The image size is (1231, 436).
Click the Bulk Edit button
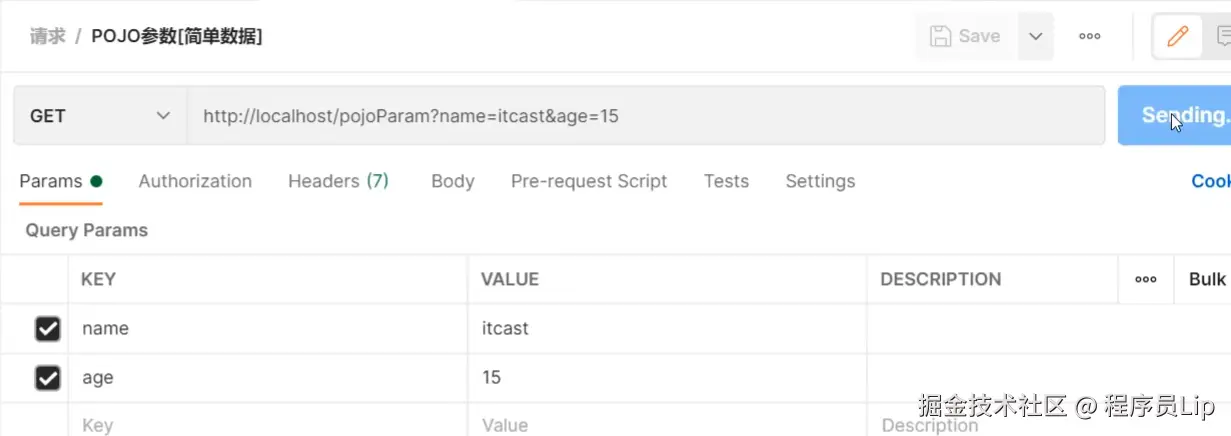pyautogui.click(x=1207, y=280)
